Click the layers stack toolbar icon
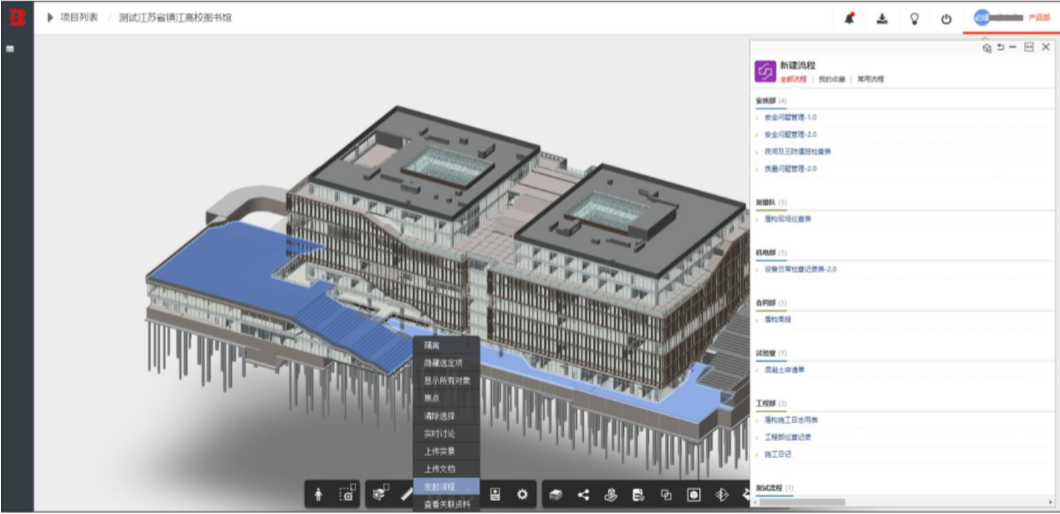1060x514 pixels. (x=556, y=495)
